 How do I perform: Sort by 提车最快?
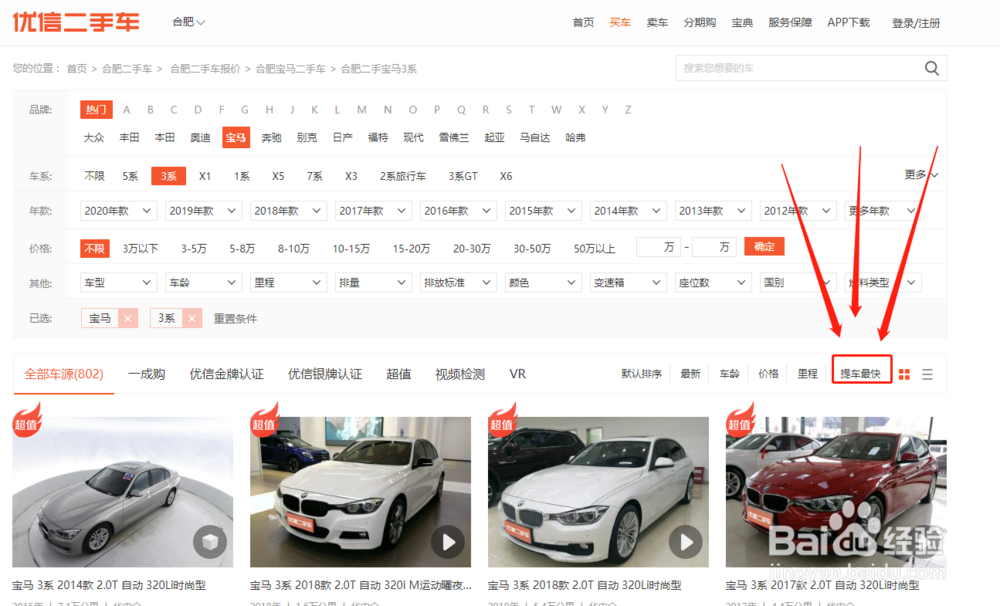click(861, 374)
